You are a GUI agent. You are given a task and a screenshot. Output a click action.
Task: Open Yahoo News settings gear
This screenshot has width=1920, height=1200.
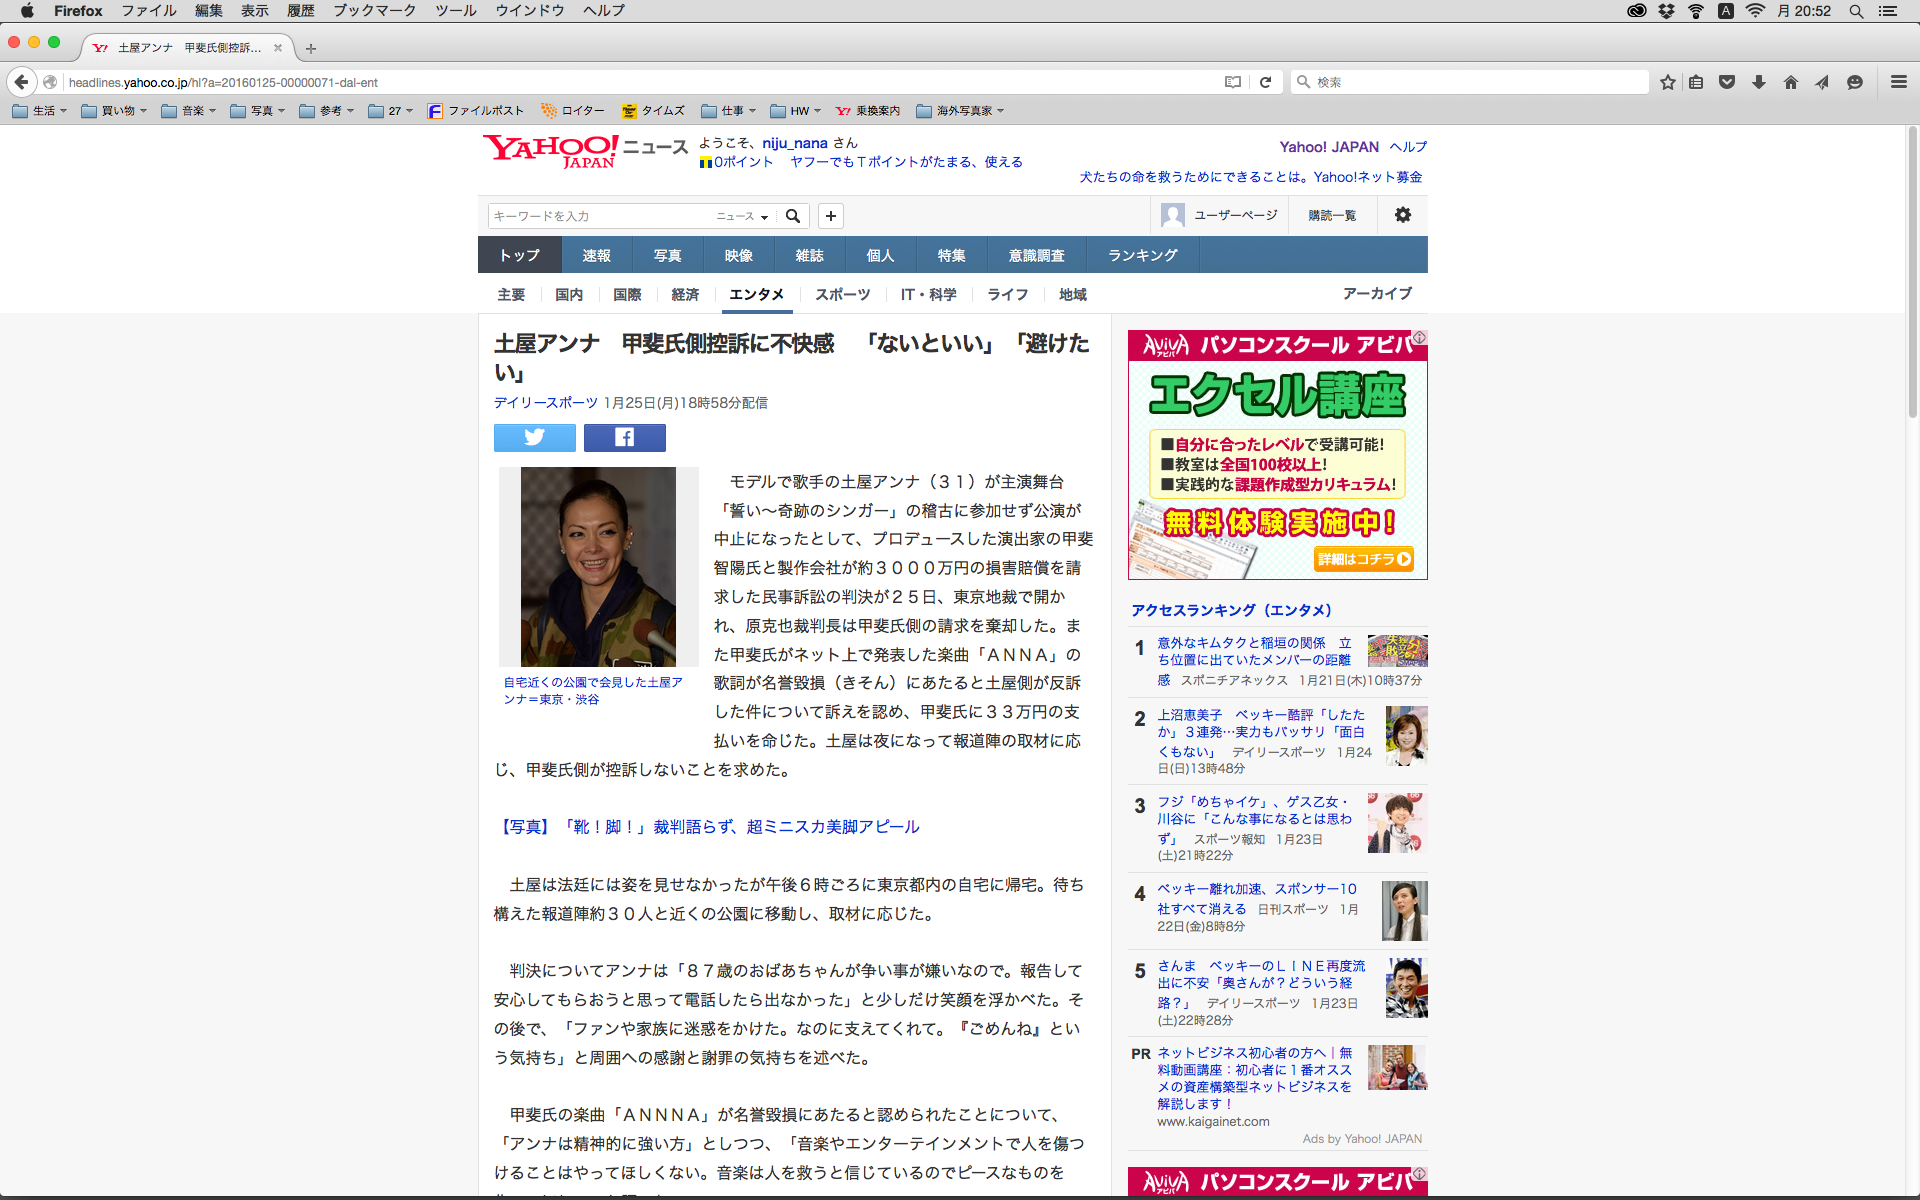point(1402,215)
